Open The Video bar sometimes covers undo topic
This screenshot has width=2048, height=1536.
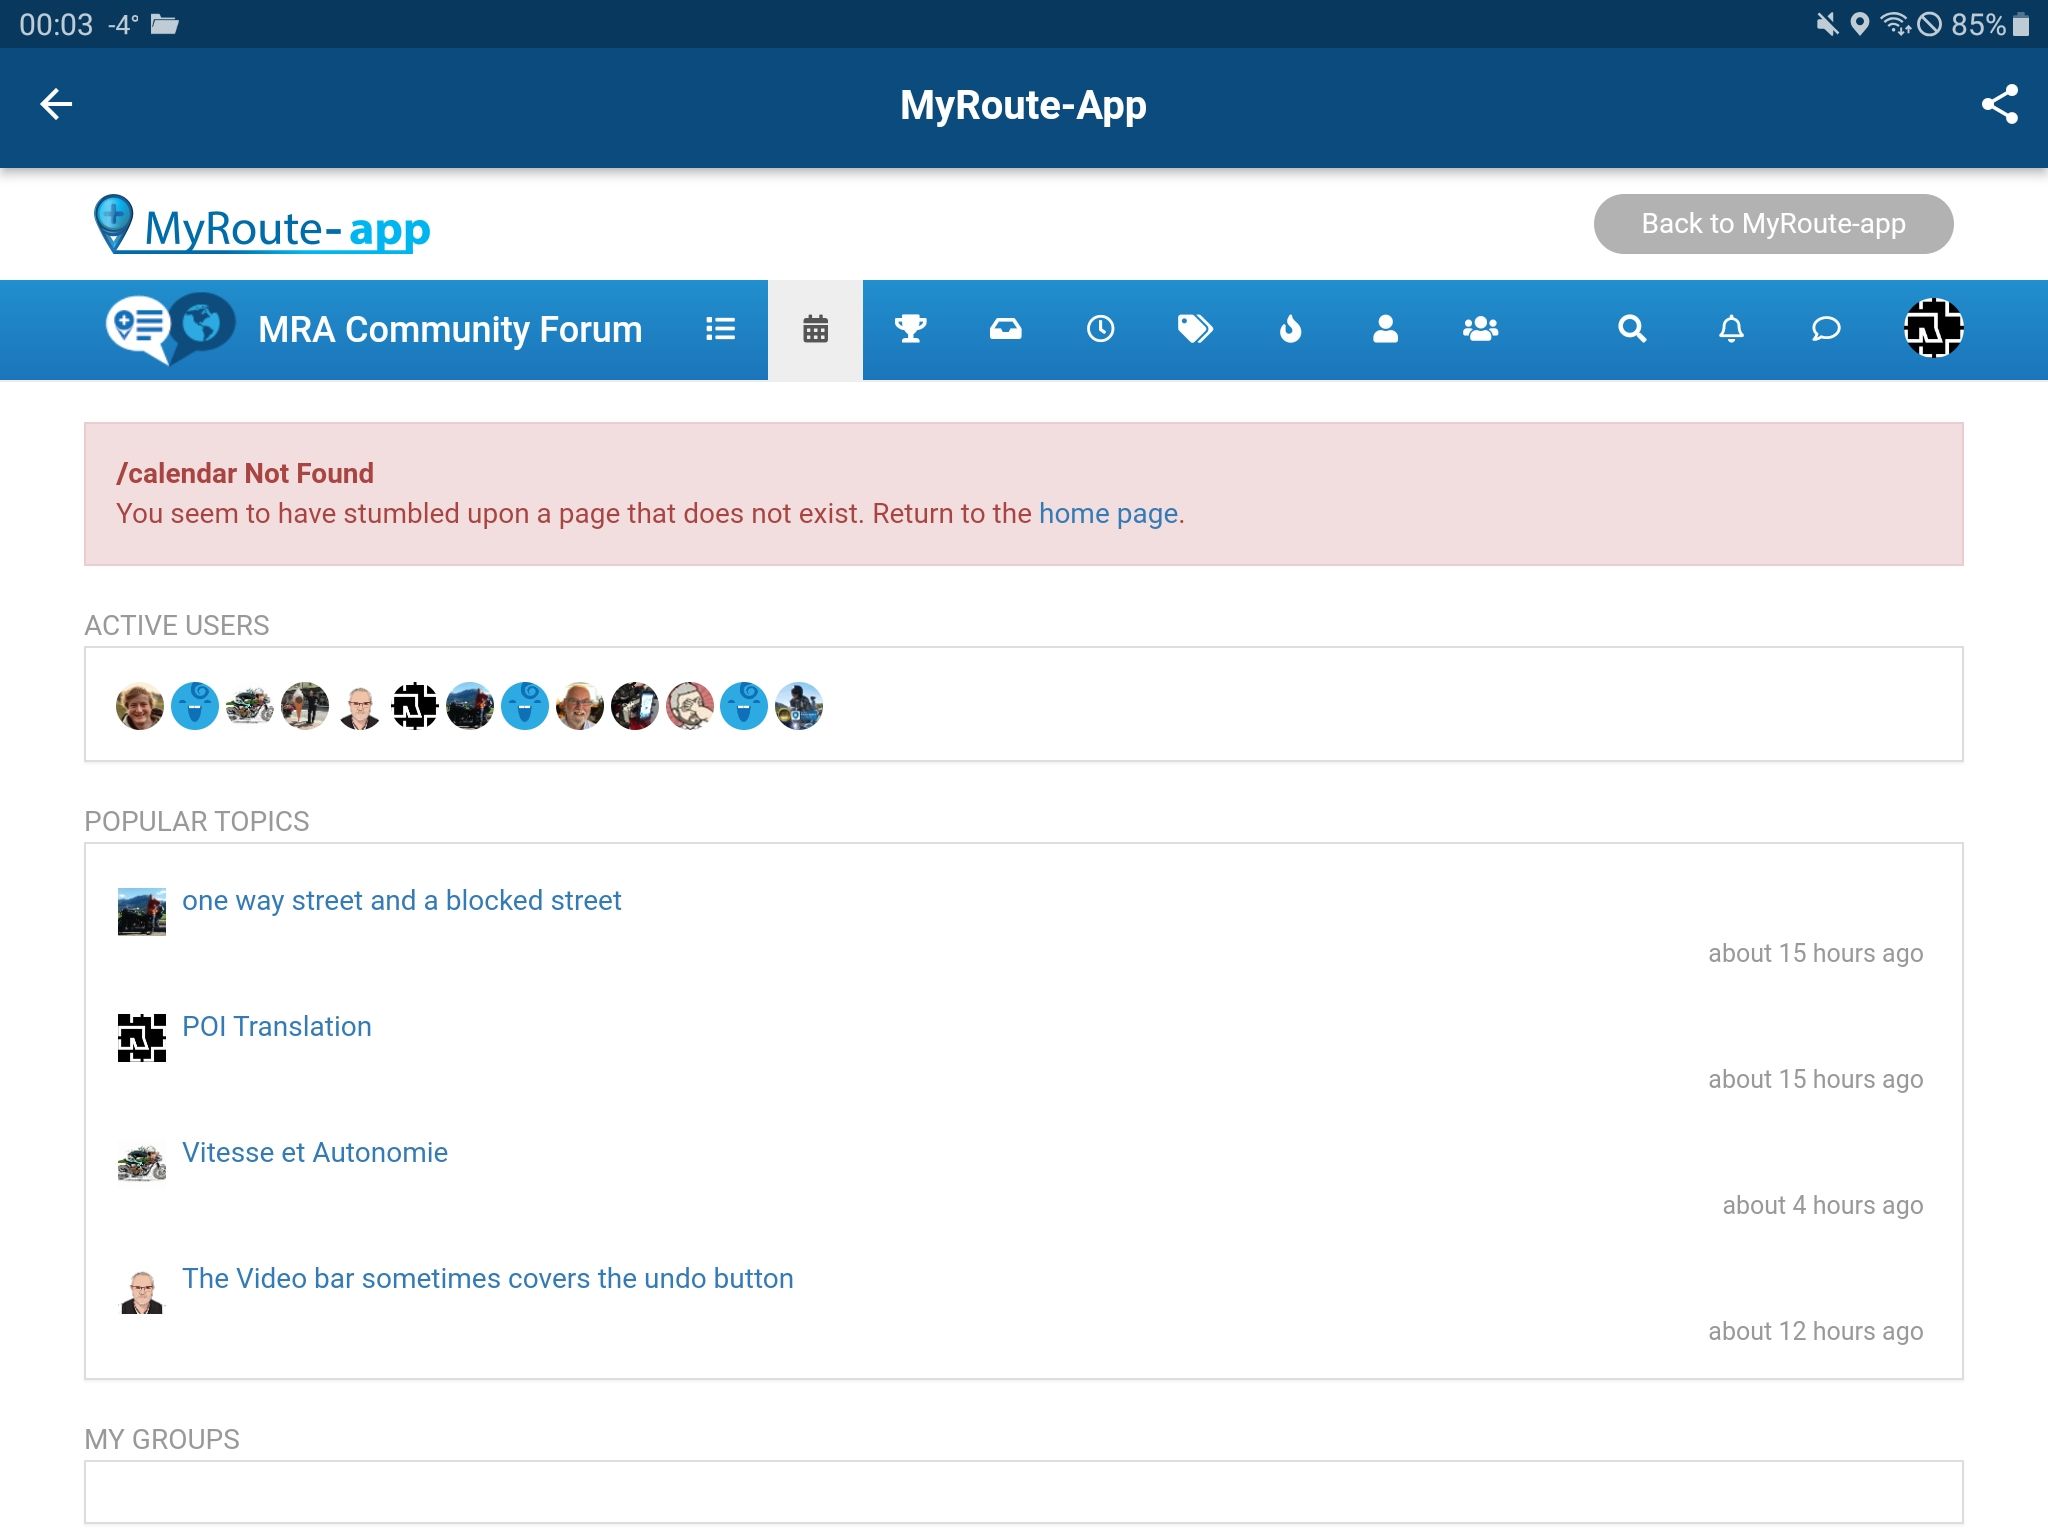[488, 1278]
